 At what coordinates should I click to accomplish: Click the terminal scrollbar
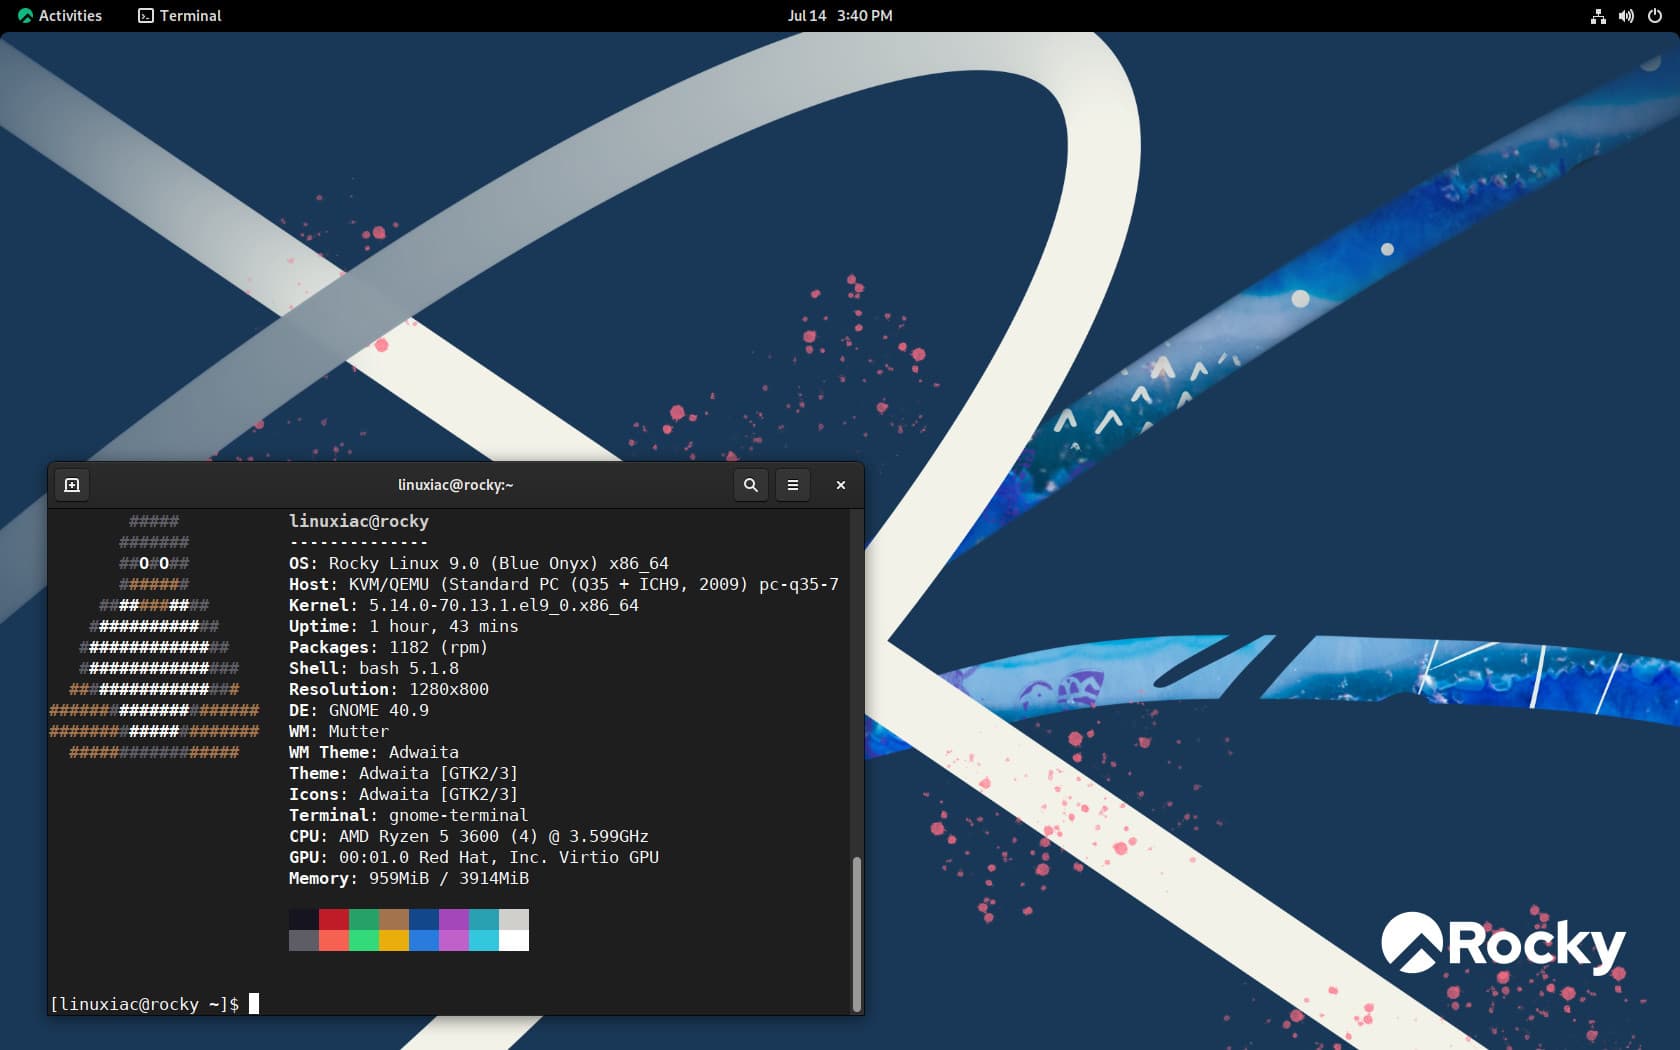[x=857, y=930]
